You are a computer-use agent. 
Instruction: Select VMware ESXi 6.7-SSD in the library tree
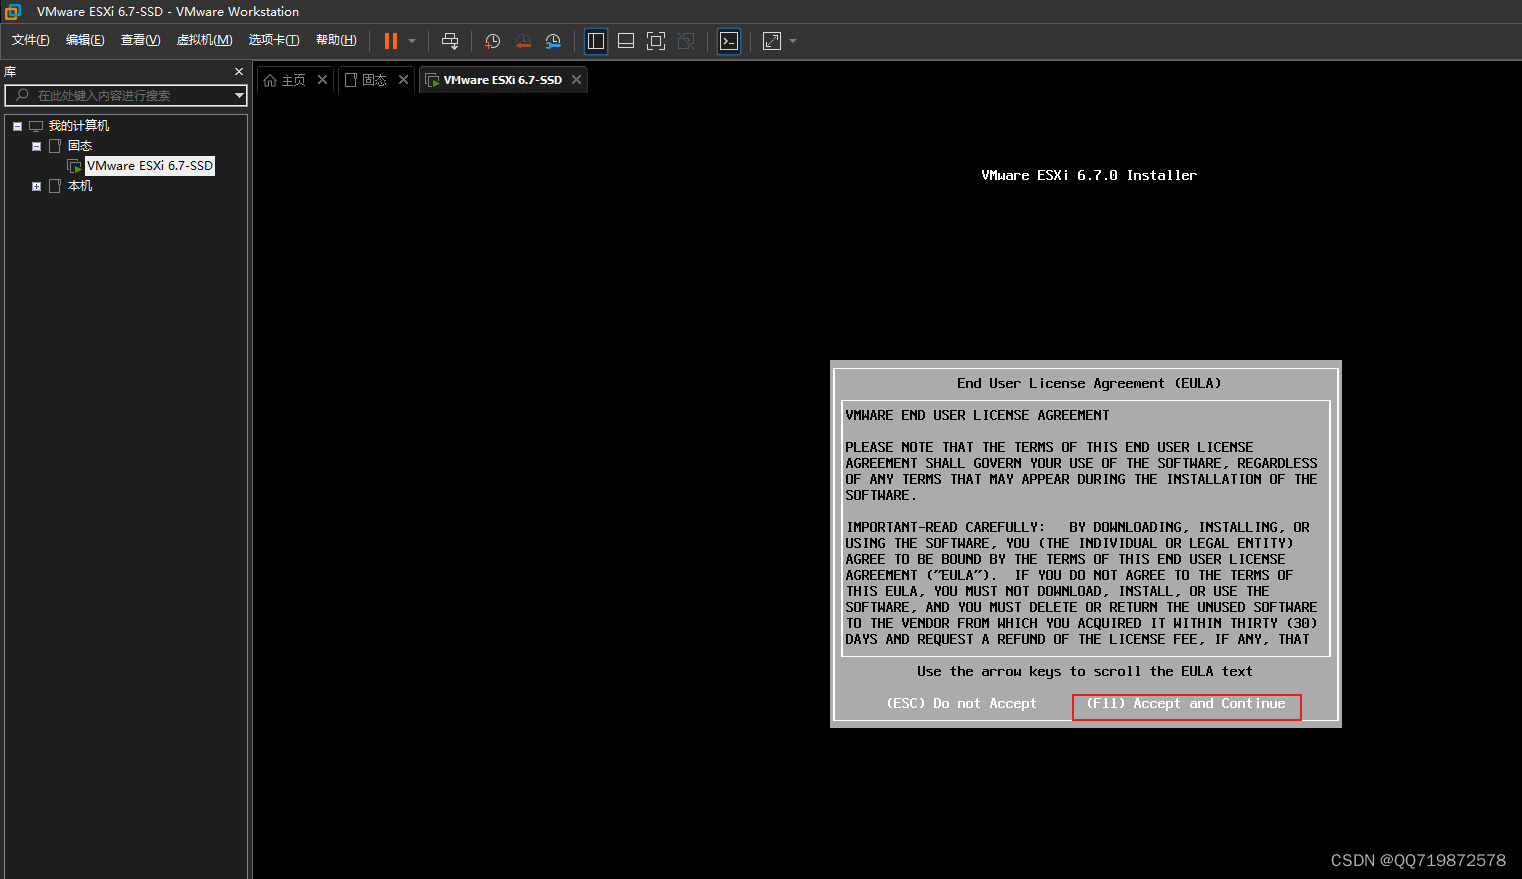(x=150, y=166)
